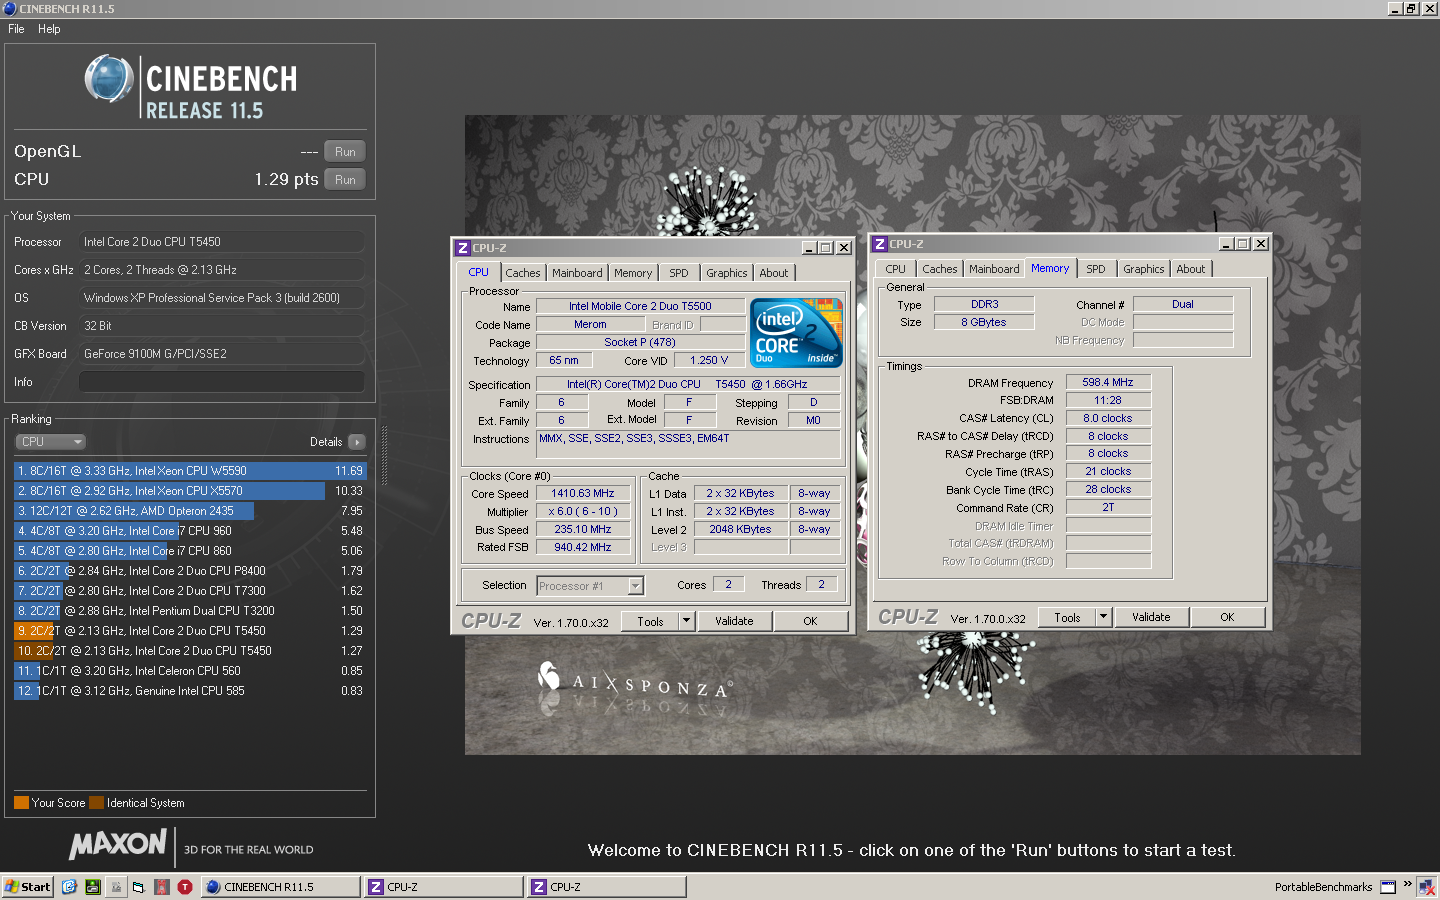This screenshot has height=900, width=1440.
Task: Switch to the Caches tab in the CPU-Z window showing the CPU tab
Action: point(522,273)
